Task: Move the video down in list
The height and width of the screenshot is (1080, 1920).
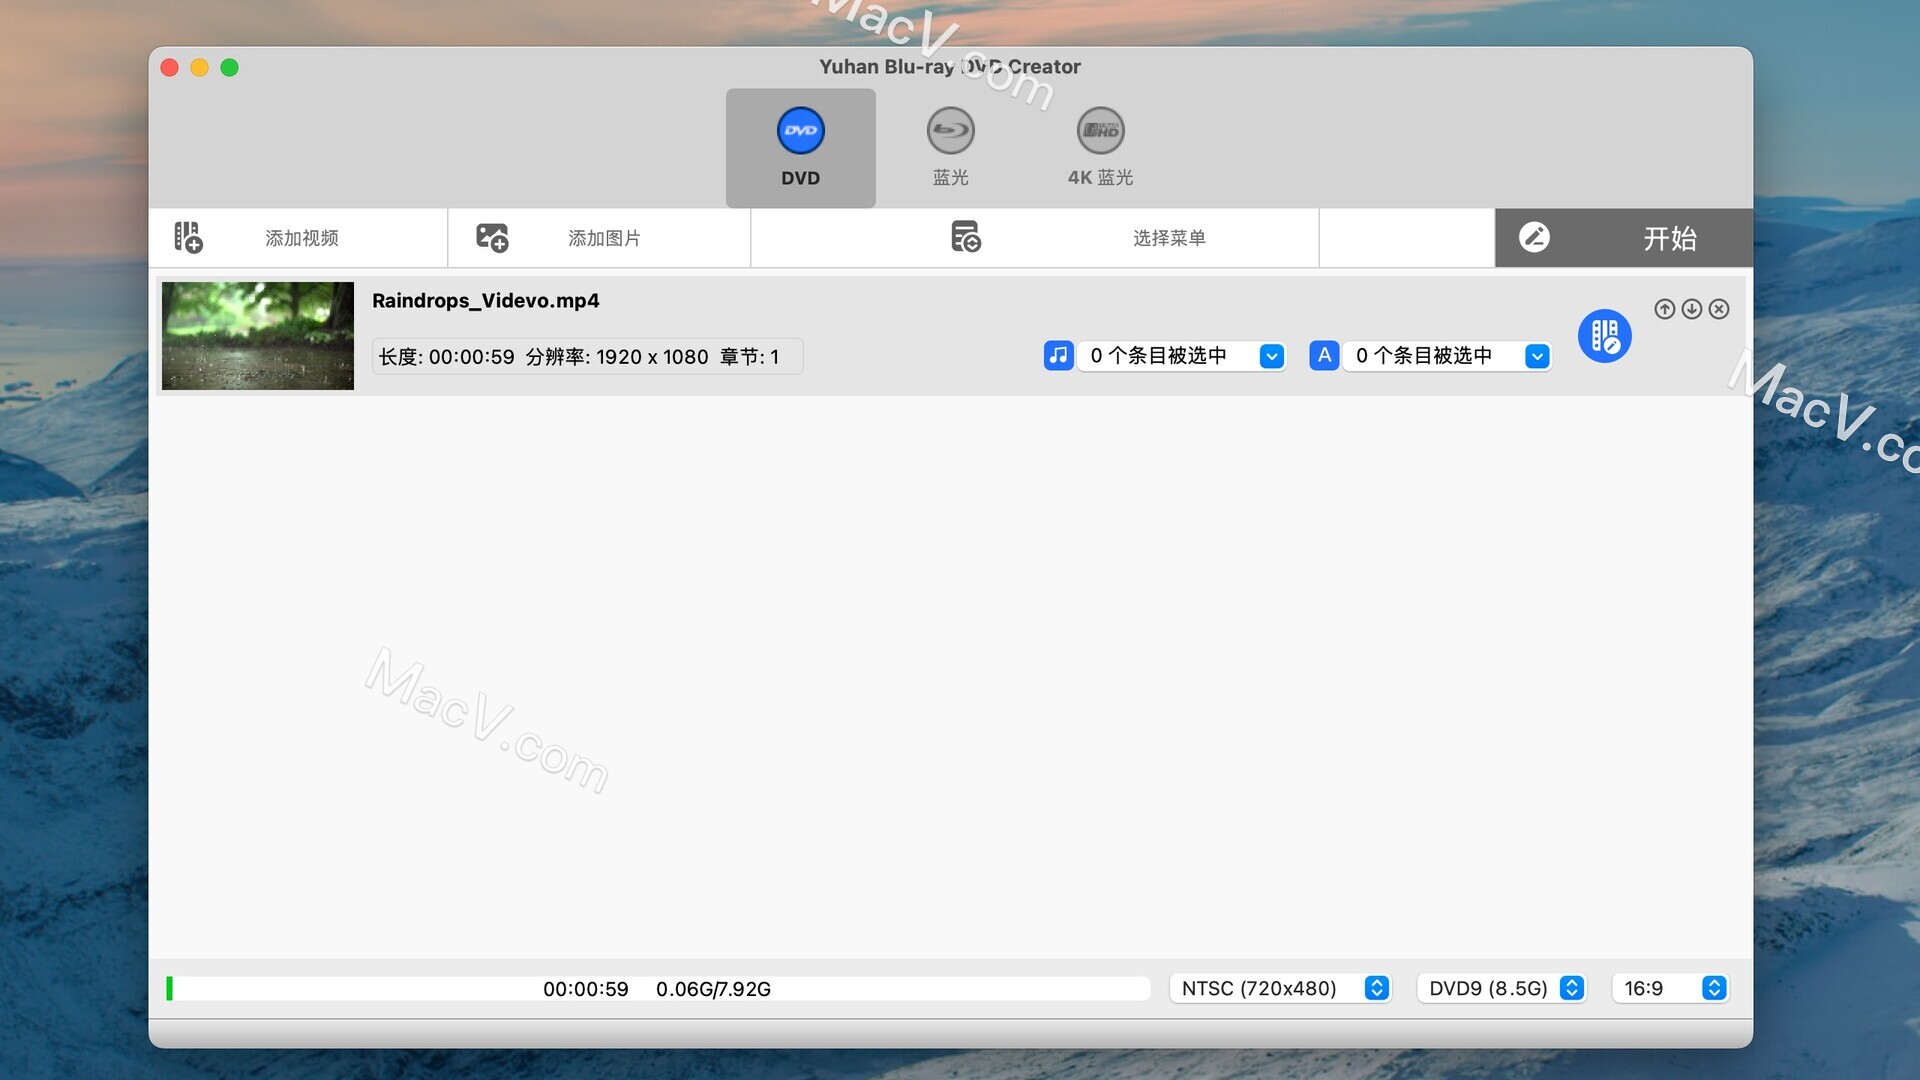Action: 1691,309
